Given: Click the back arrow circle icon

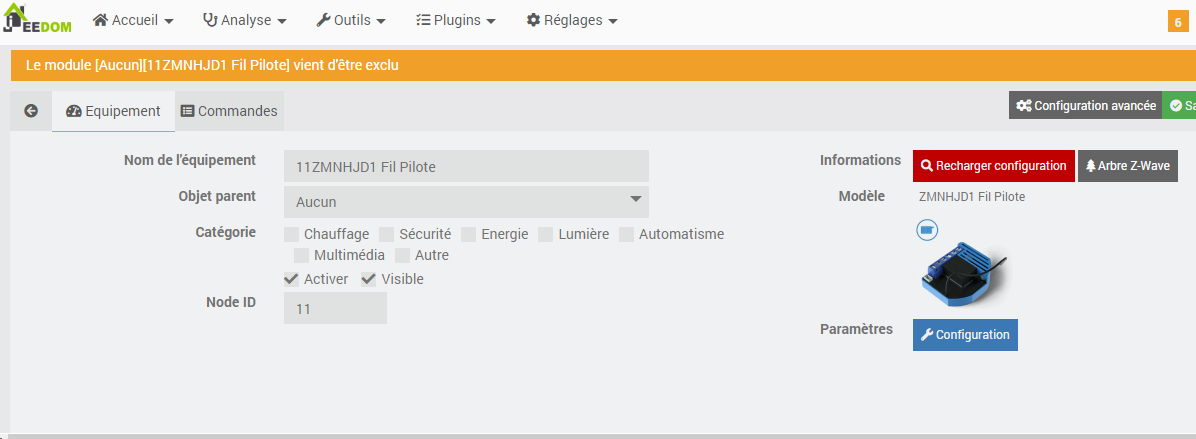Looking at the screenshot, I should [x=31, y=111].
